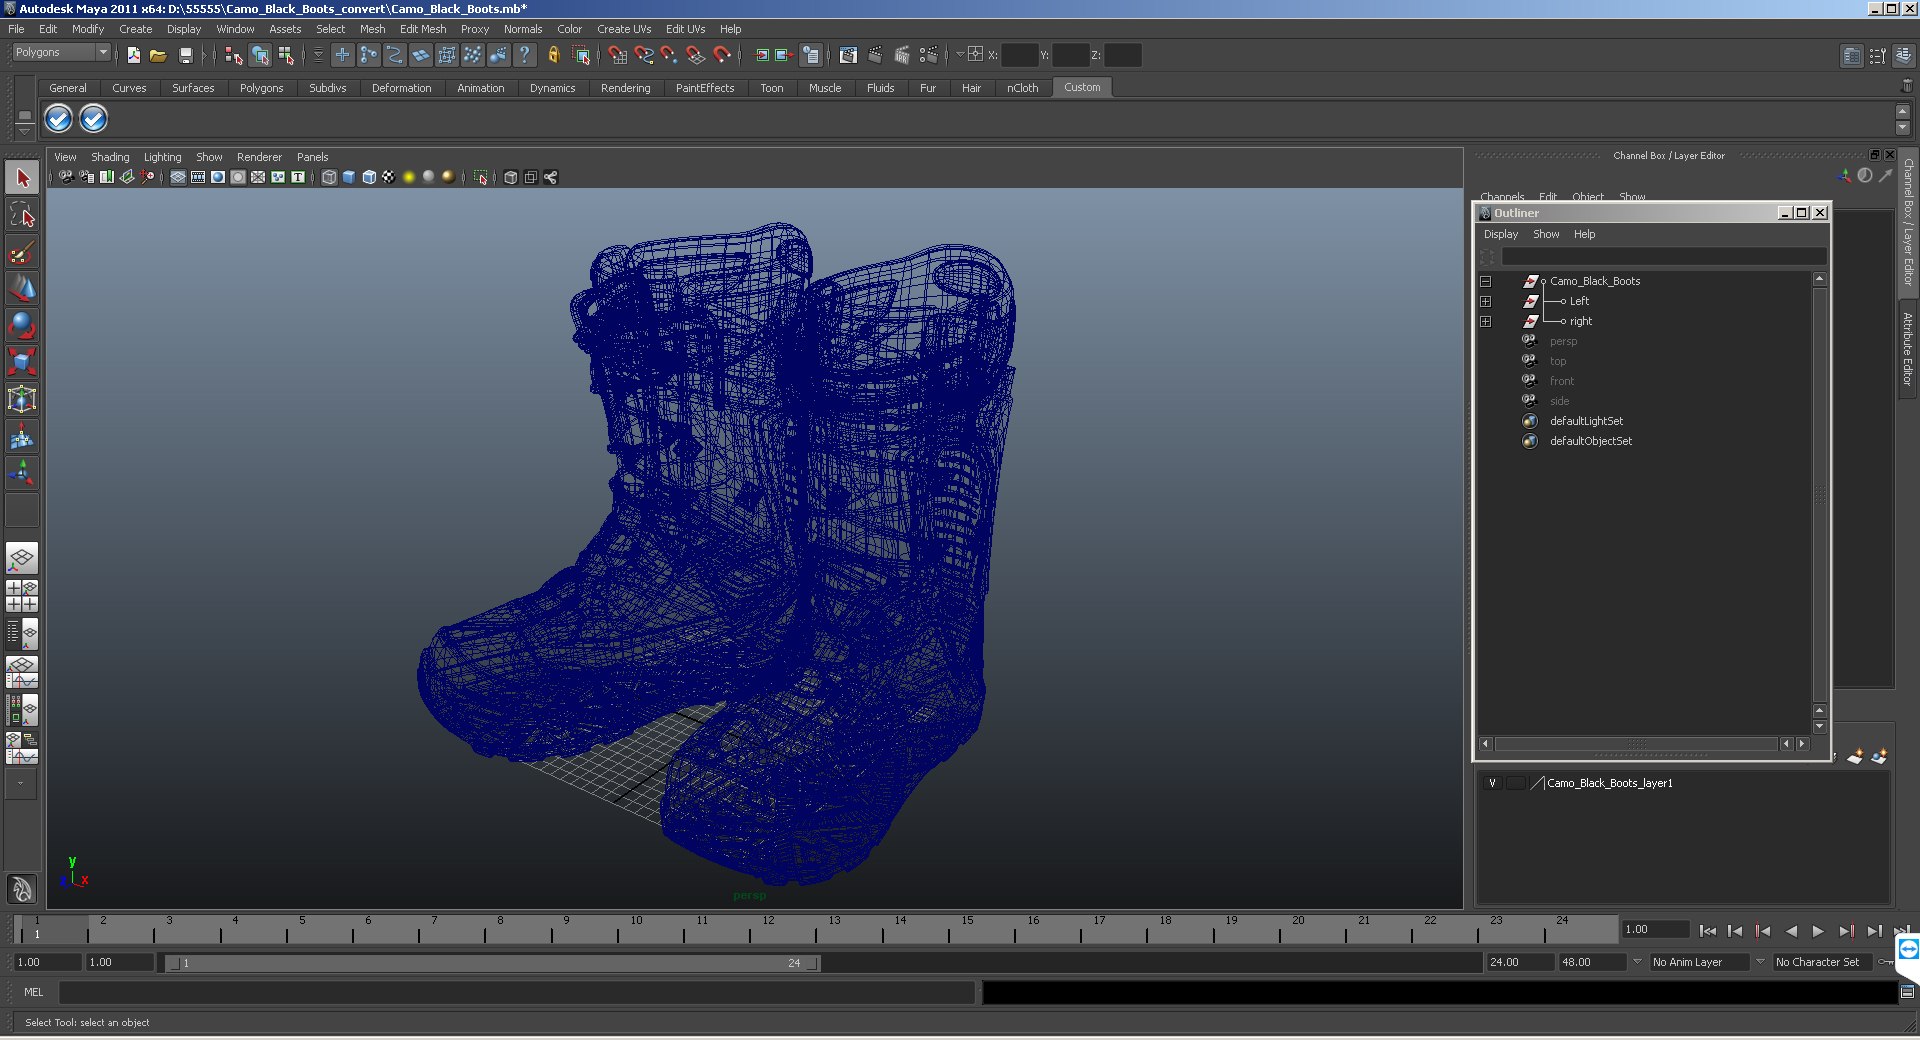Screen dimensions: 1920x1040
Task: Click the help question mark selection mask
Action: (524, 55)
